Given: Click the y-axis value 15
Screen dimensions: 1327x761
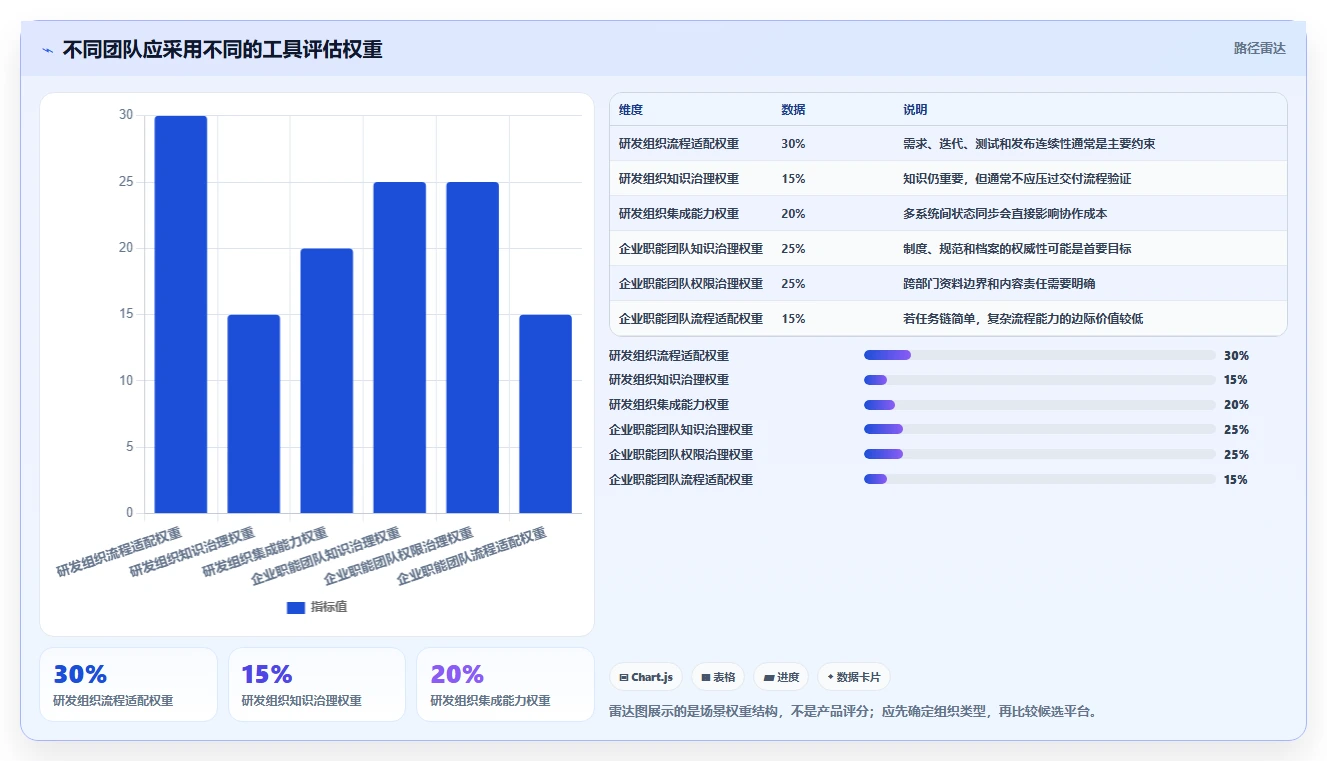Looking at the screenshot, I should tap(126, 314).
